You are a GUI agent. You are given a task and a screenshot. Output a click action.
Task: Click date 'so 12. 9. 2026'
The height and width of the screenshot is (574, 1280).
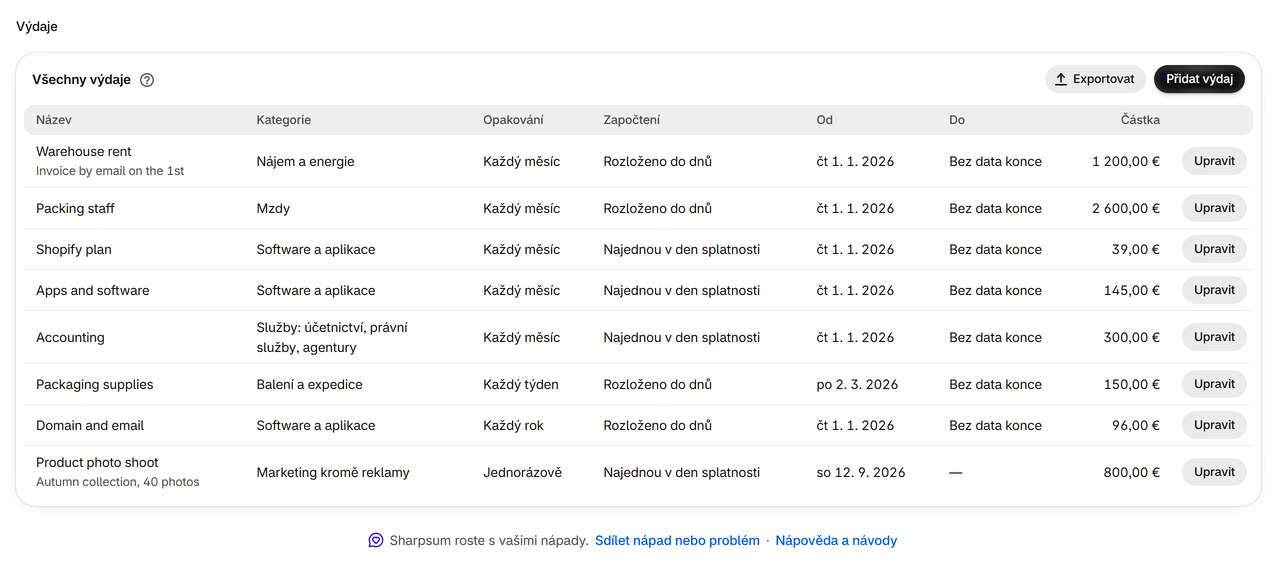click(861, 472)
